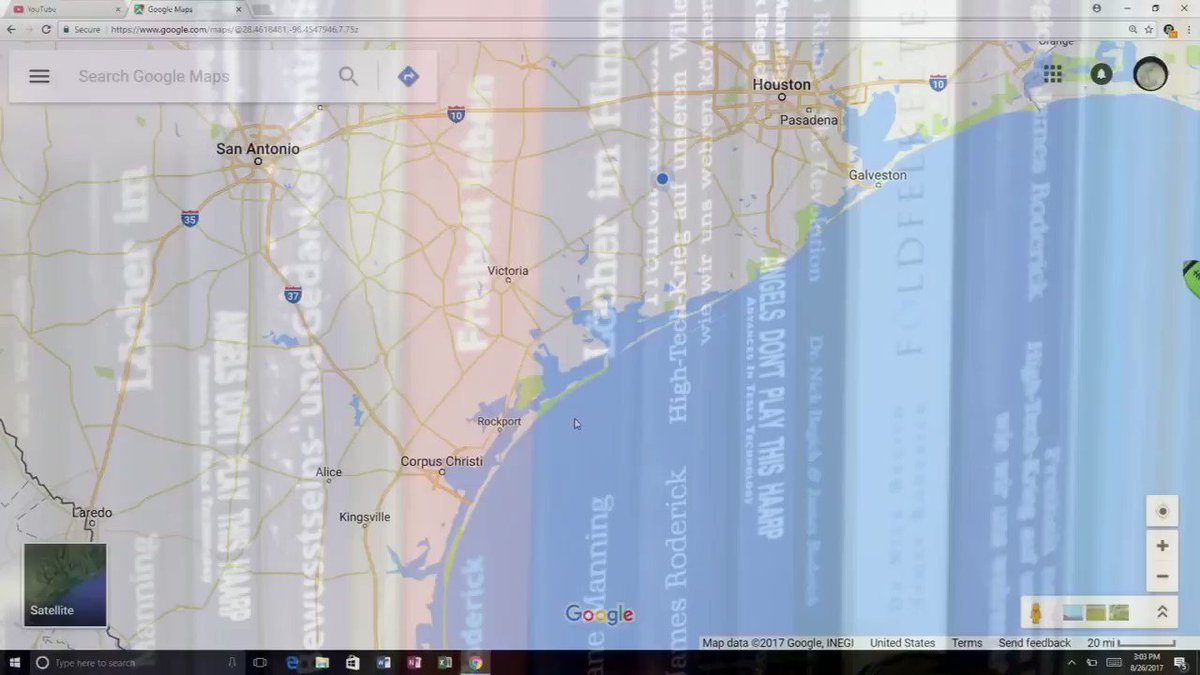Open the Terms link

pyautogui.click(x=966, y=643)
